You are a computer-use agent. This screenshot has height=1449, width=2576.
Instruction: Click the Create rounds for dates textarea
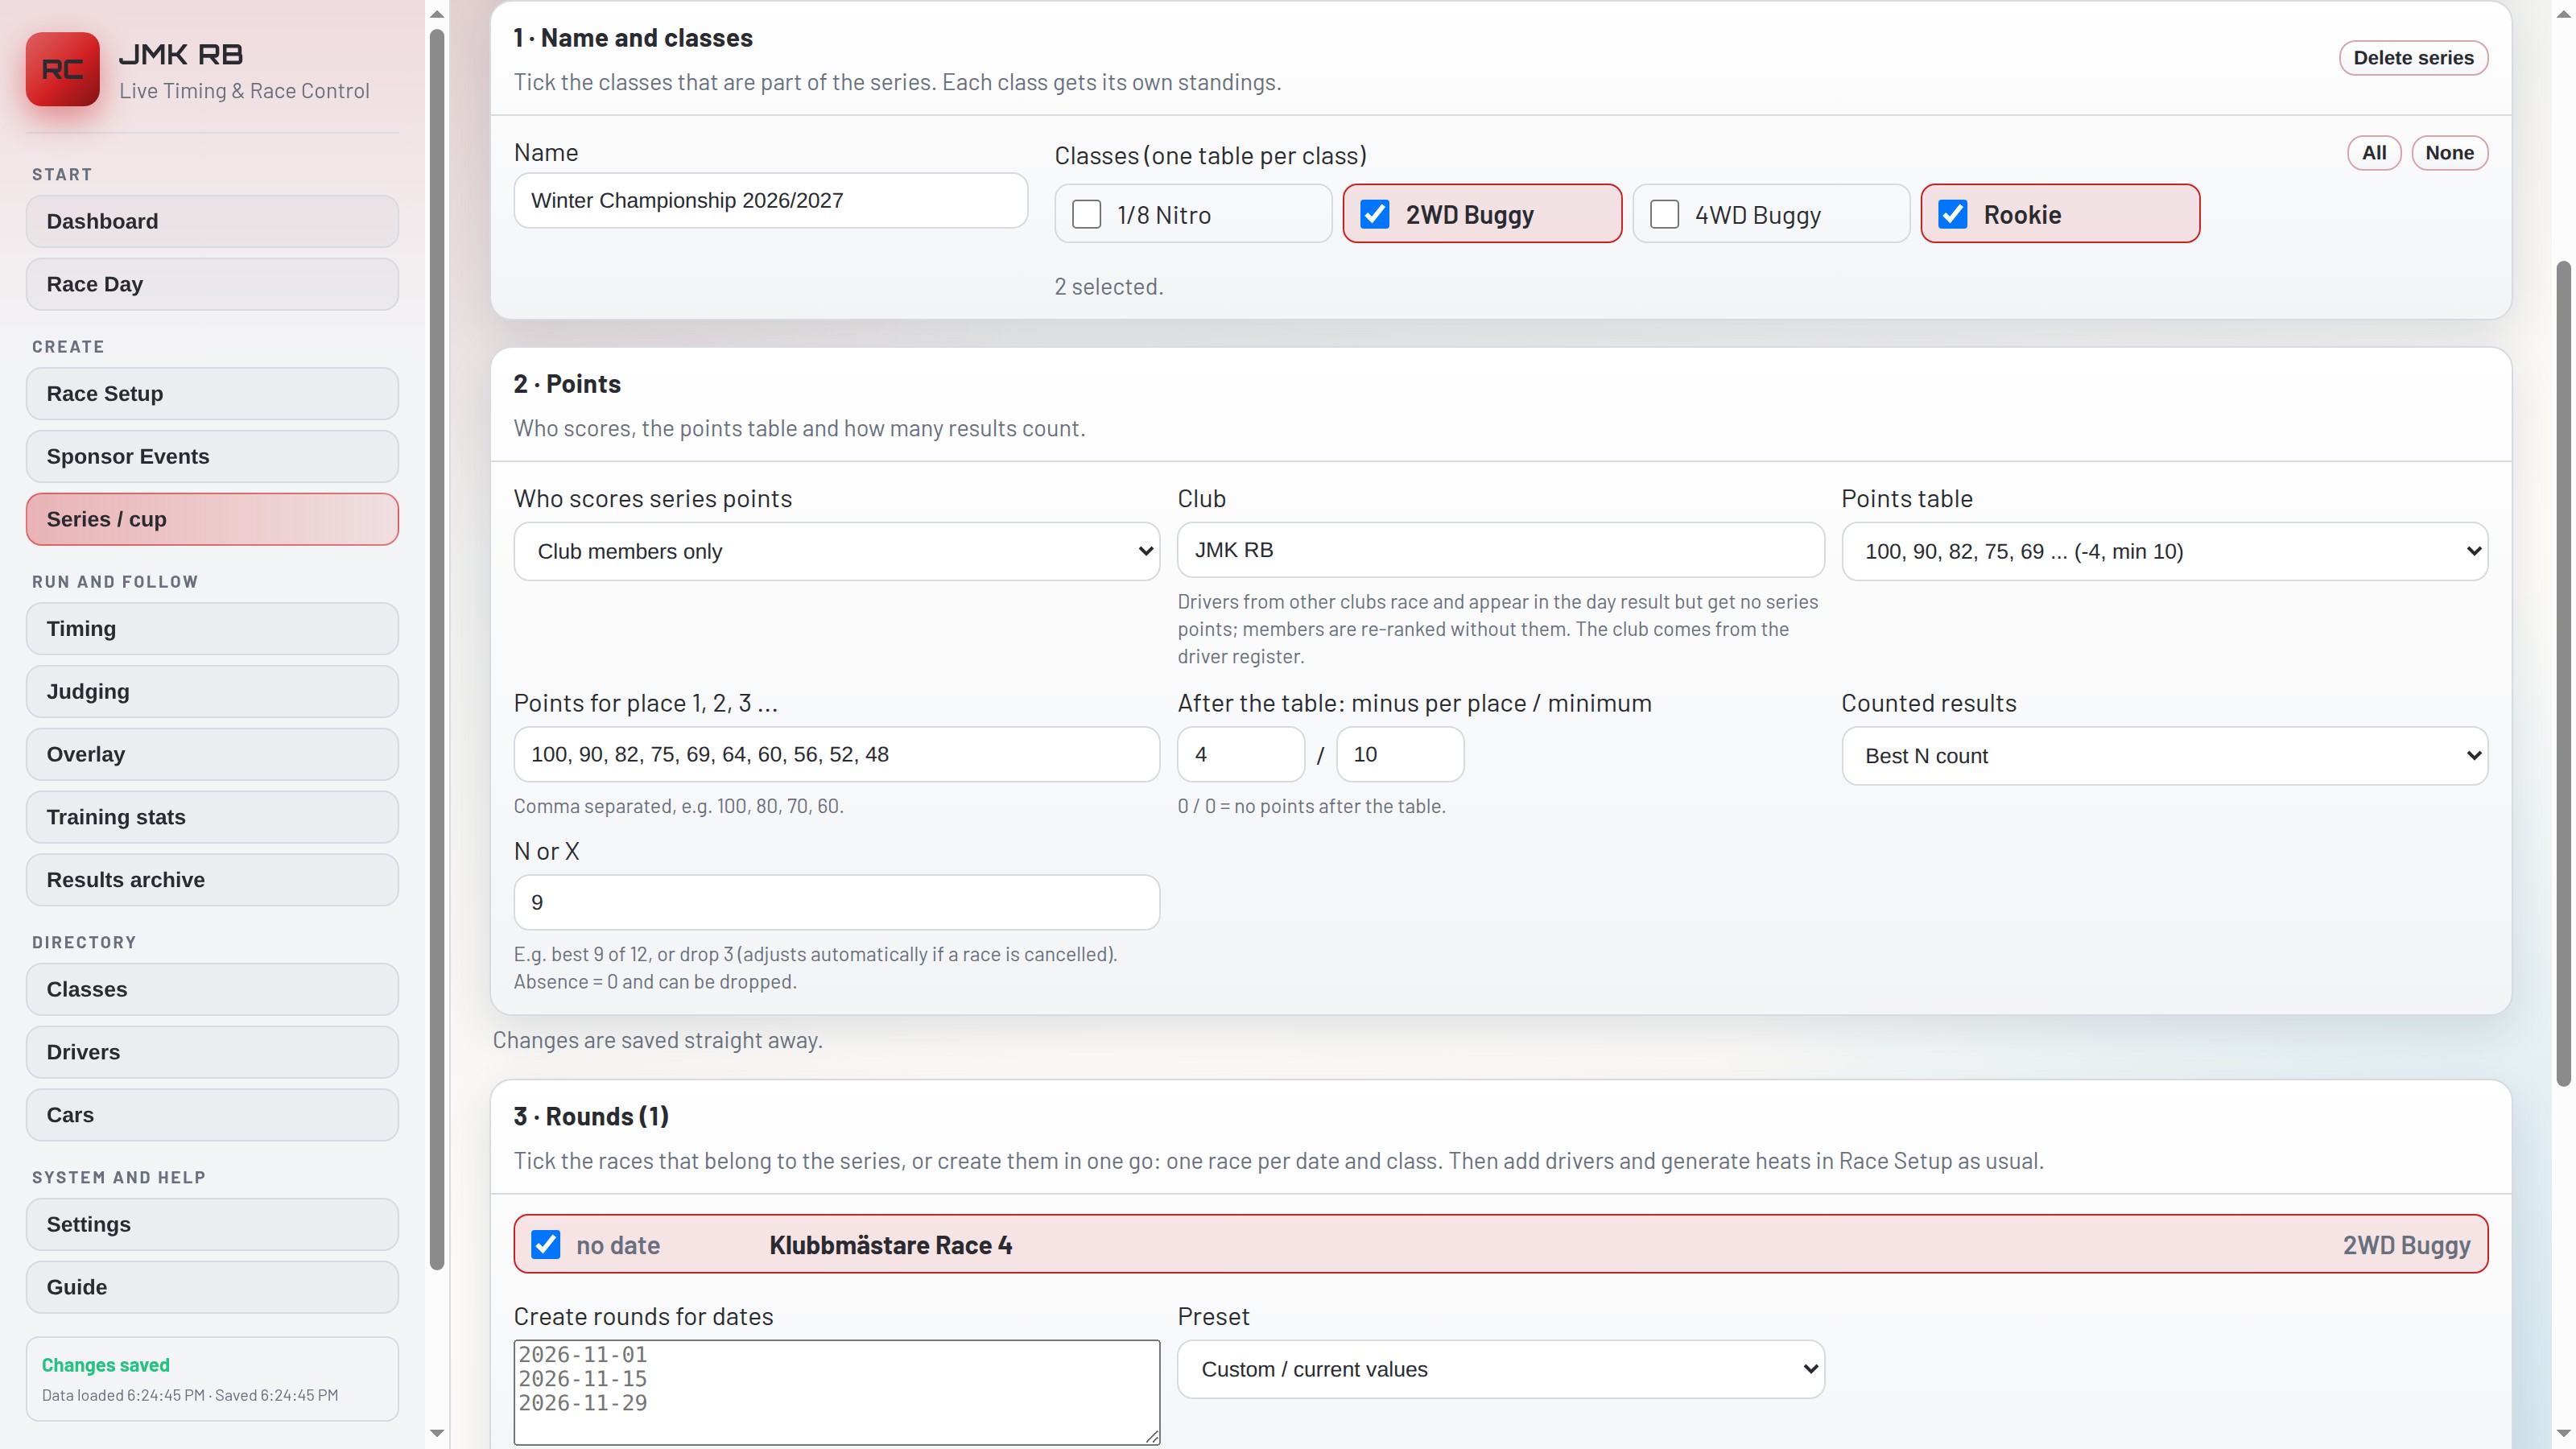(836, 1392)
